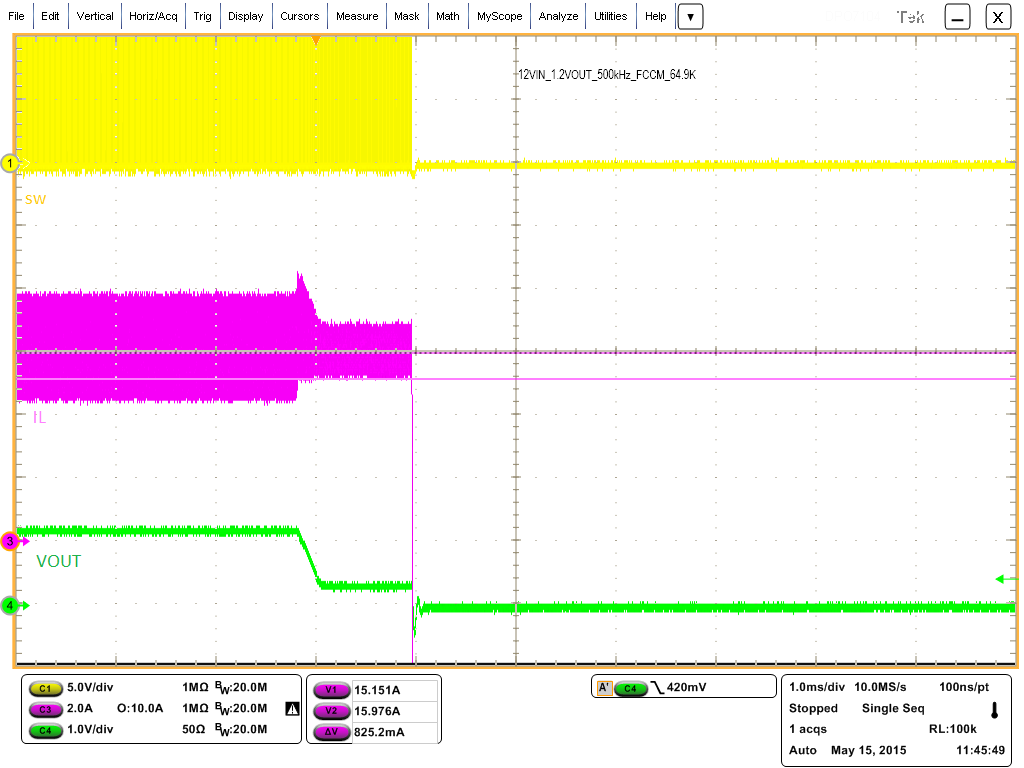Open the Measure menu
This screenshot has width=1024, height=768.
(357, 16)
